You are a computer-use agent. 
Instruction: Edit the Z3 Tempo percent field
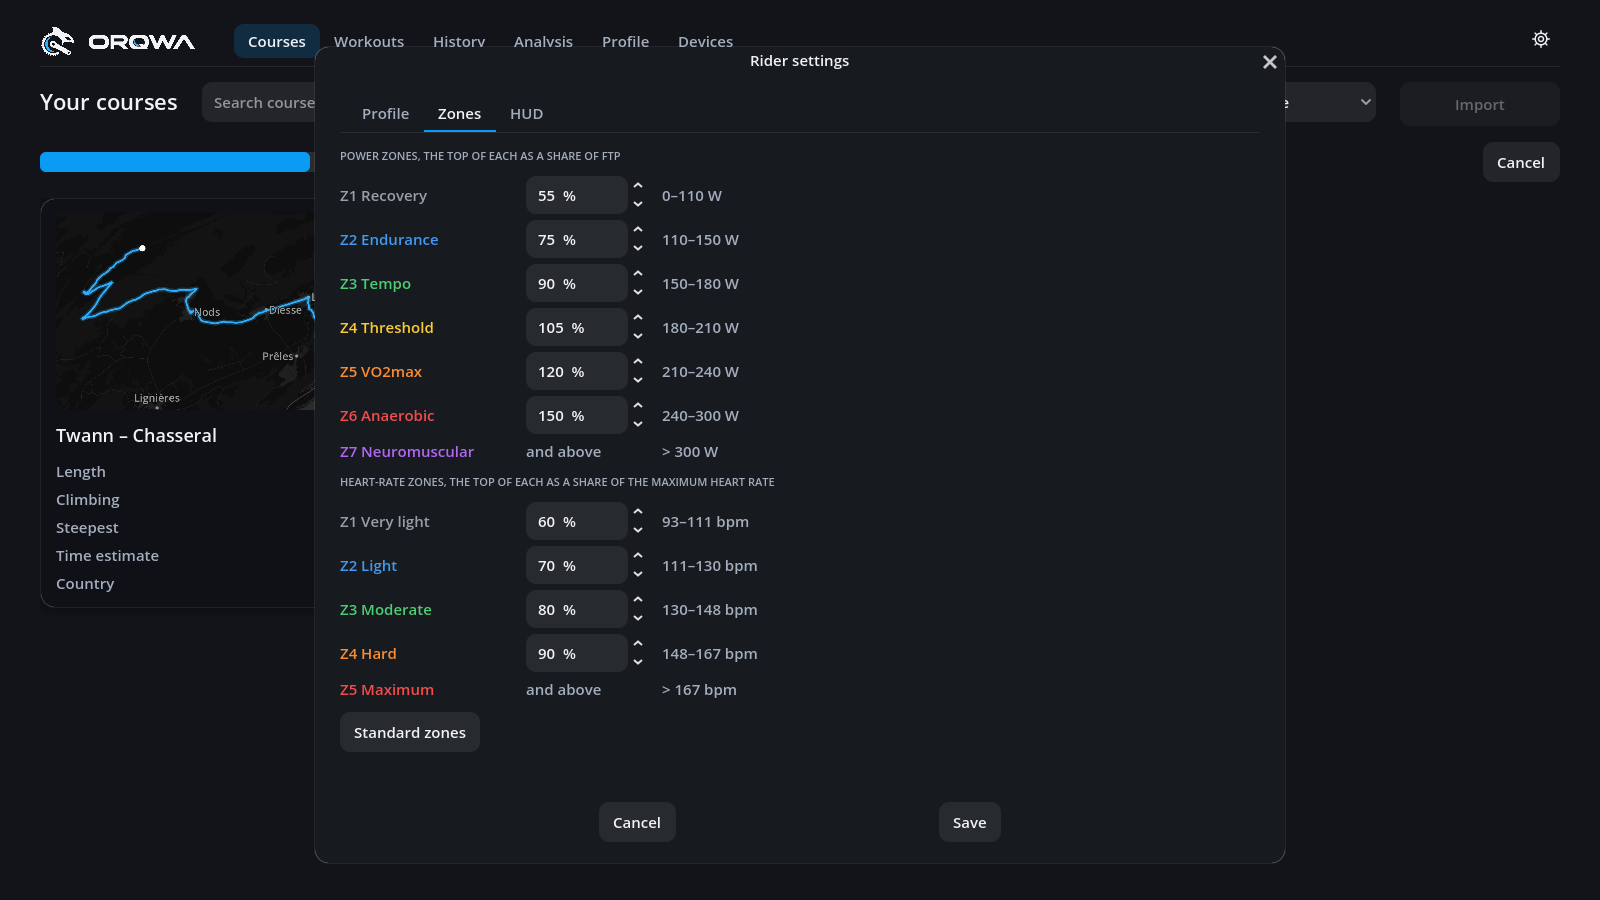pos(577,284)
